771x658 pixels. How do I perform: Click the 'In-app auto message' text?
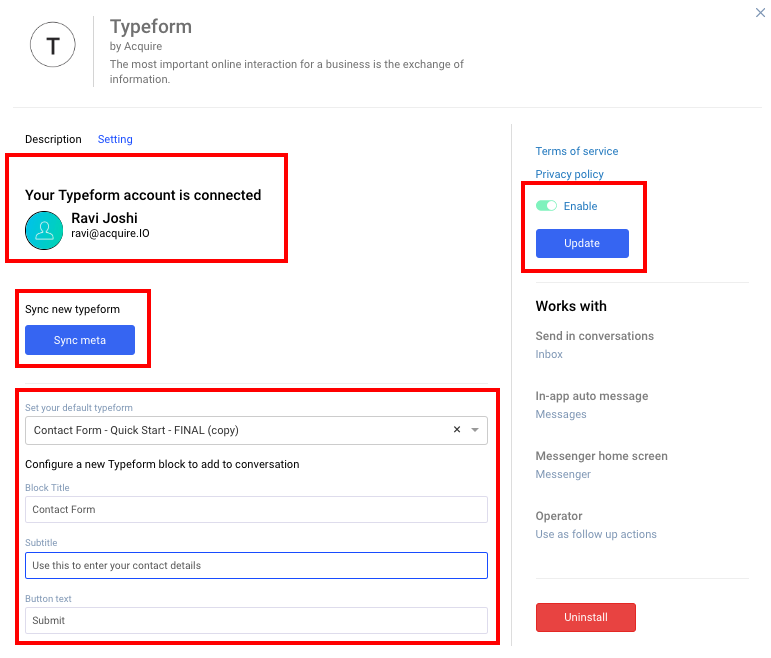click(592, 396)
